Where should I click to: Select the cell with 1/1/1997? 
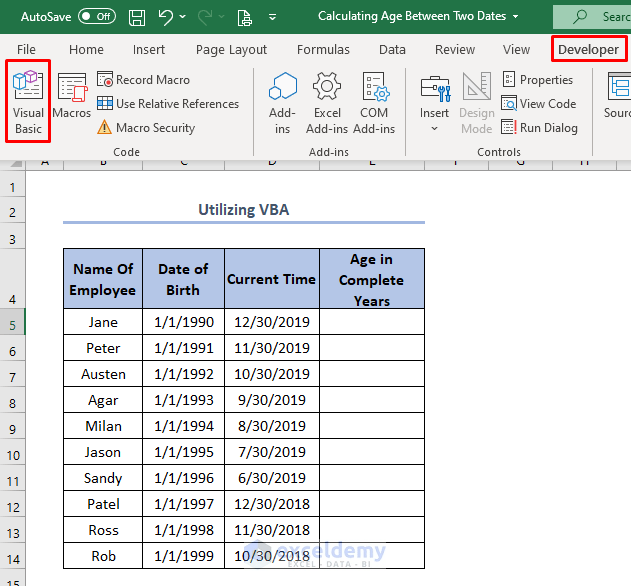(x=184, y=504)
